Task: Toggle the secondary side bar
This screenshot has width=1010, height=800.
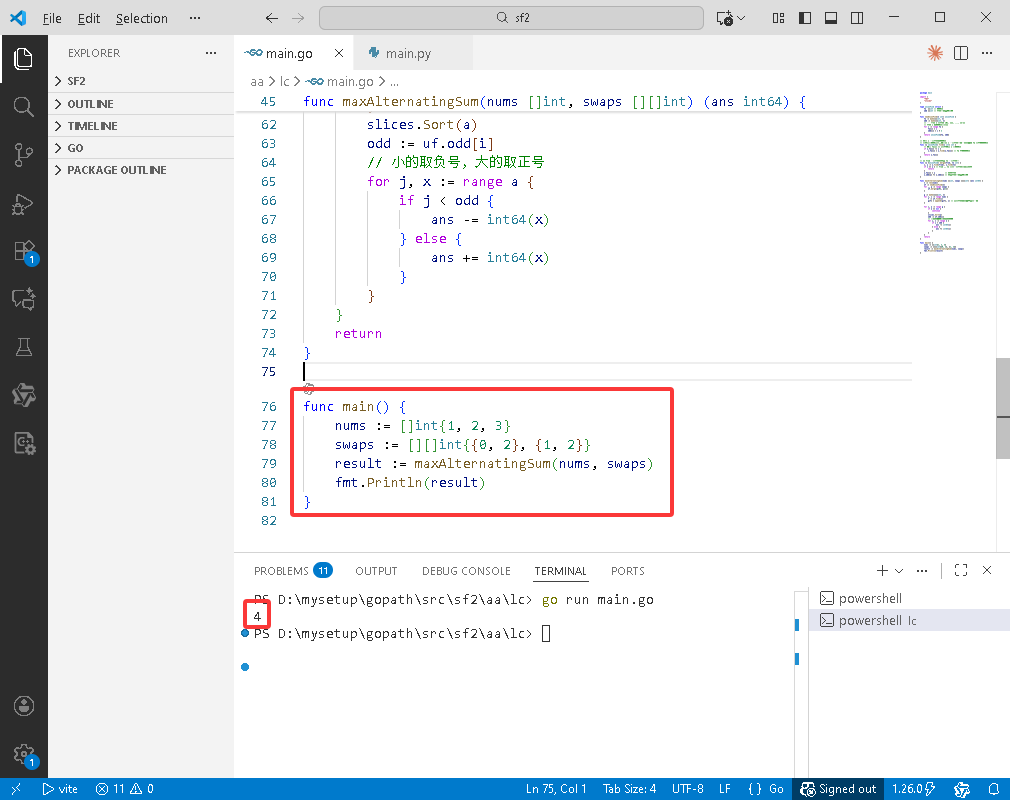Action: pyautogui.click(x=857, y=18)
